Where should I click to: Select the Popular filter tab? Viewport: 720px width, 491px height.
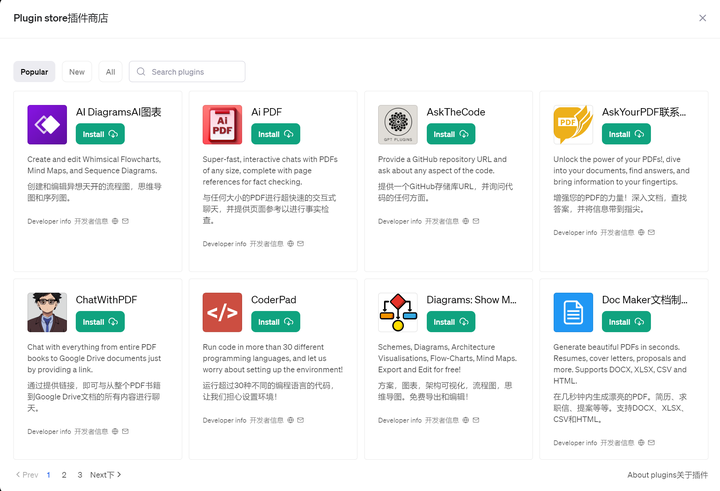click(x=34, y=72)
